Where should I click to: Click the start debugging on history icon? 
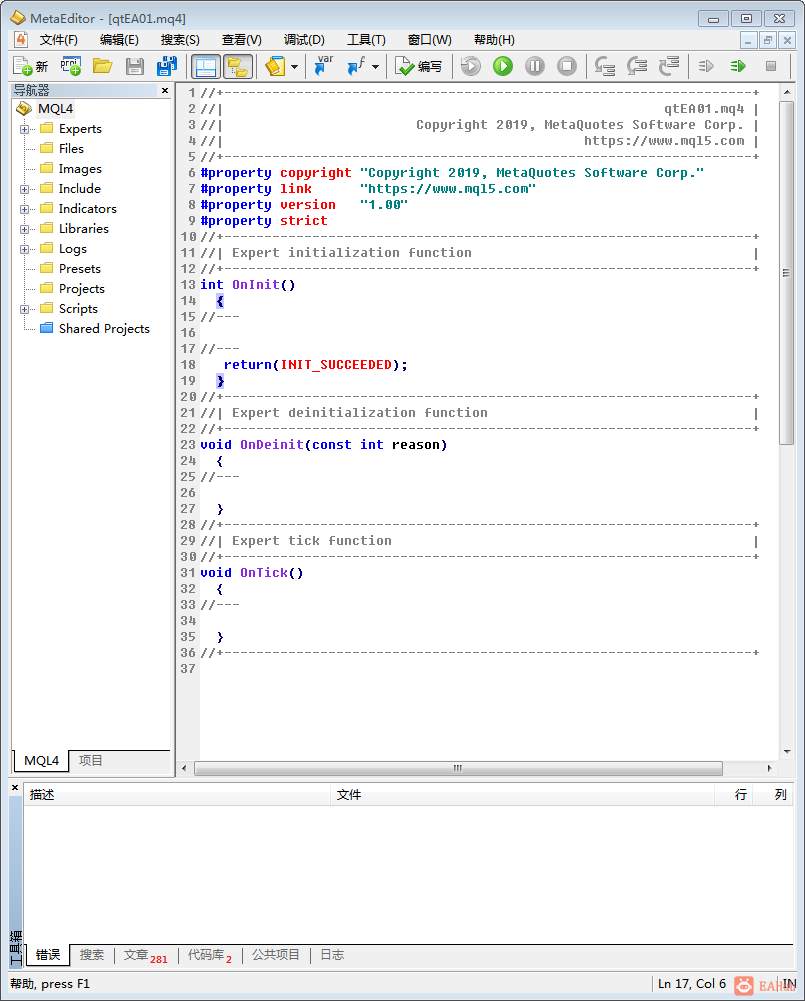pyautogui.click(x=470, y=66)
